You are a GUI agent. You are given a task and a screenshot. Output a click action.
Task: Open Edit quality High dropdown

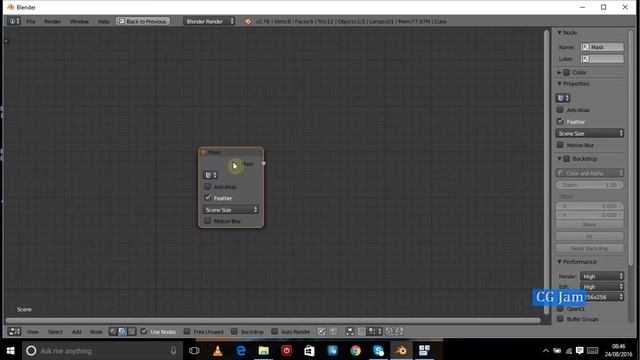point(602,287)
